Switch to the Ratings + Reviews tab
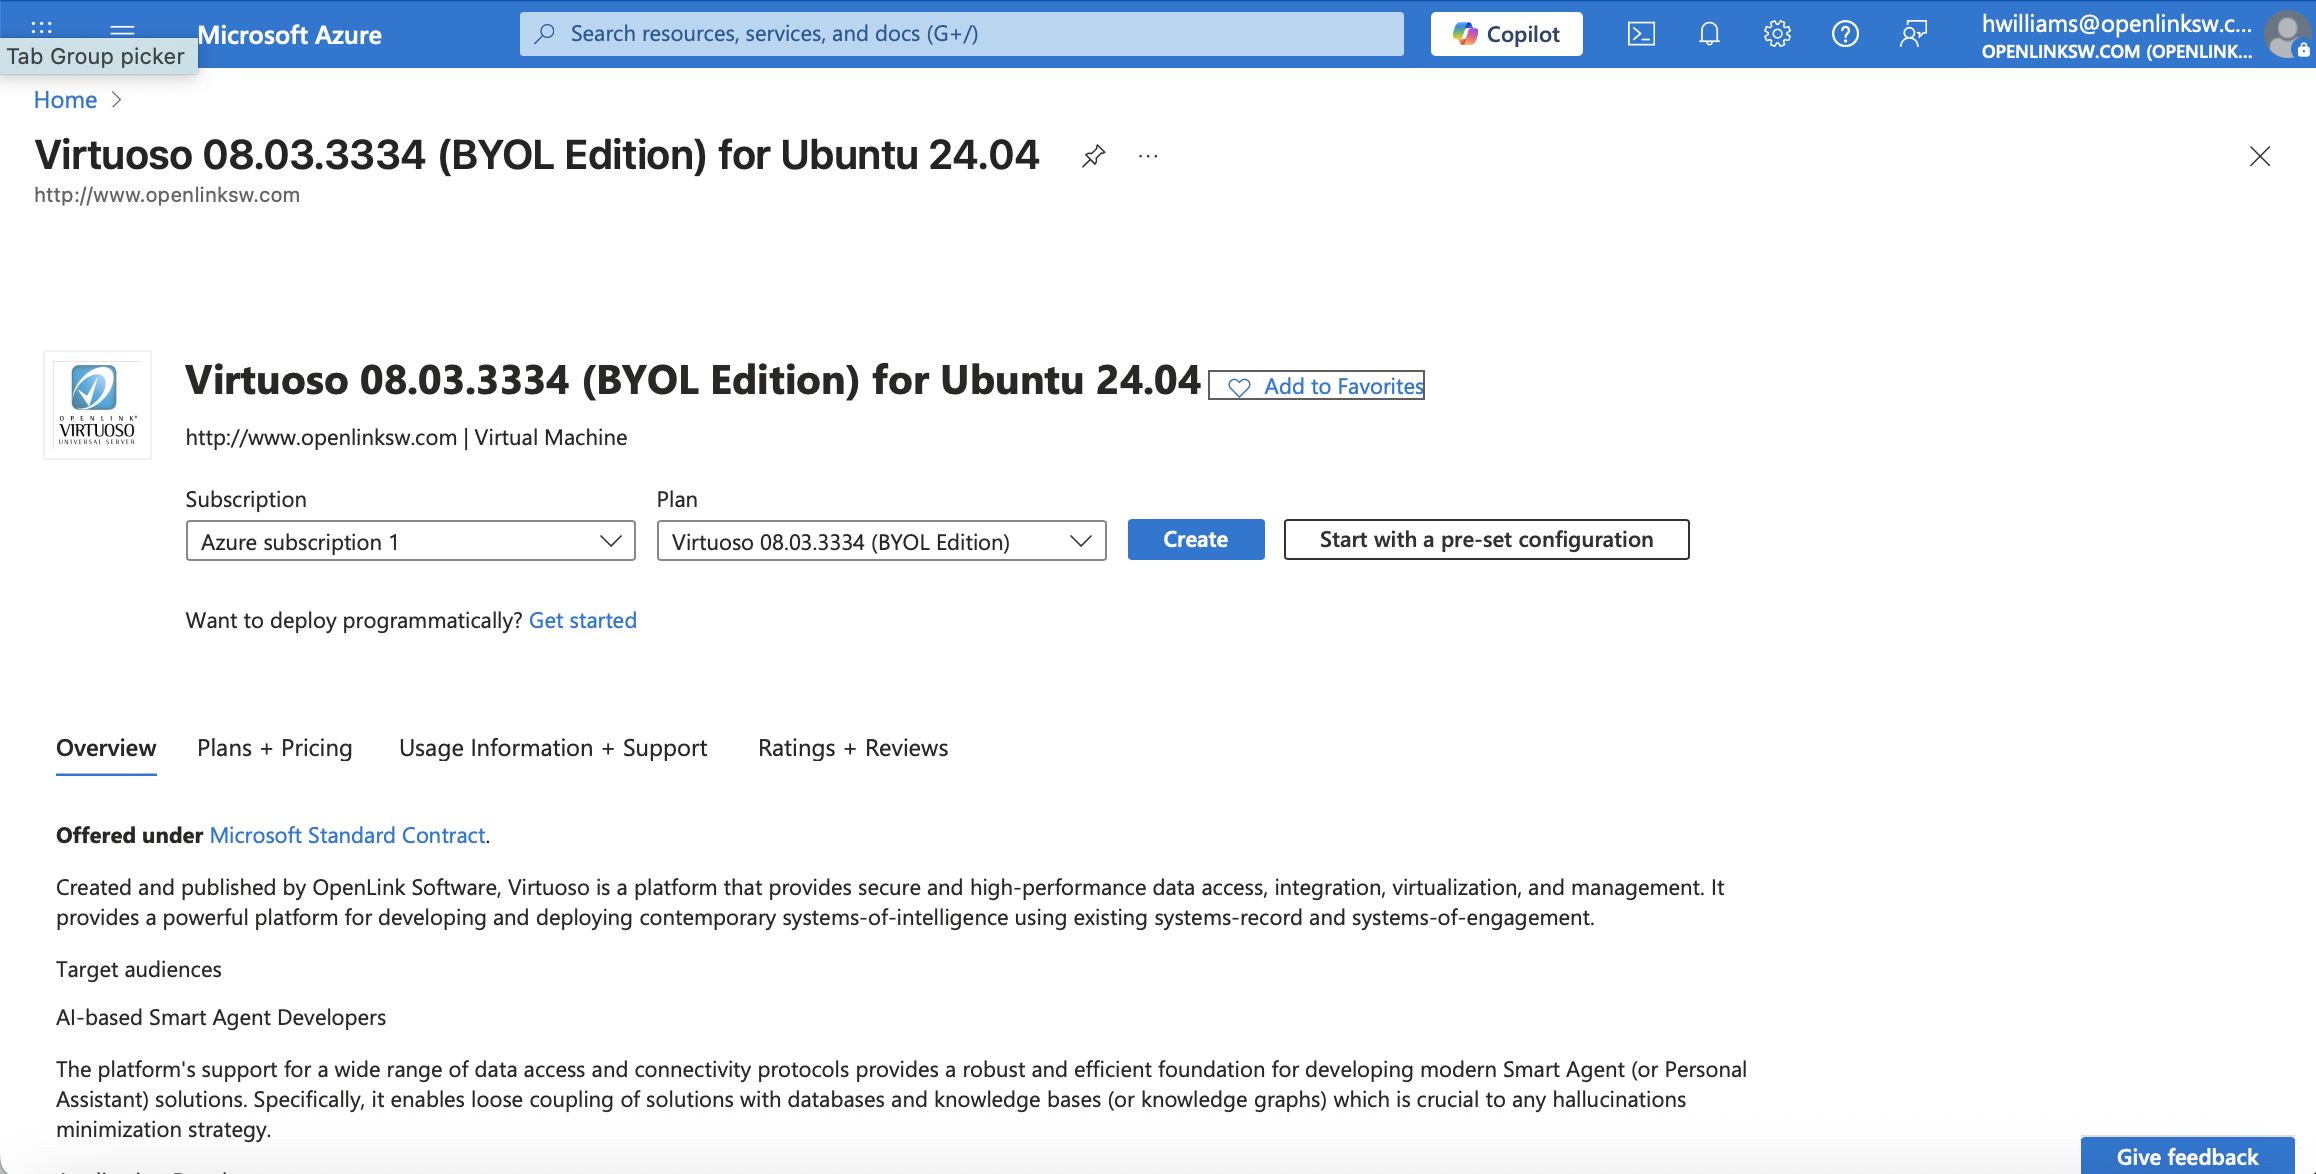This screenshot has width=2316, height=1174. pos(852,748)
